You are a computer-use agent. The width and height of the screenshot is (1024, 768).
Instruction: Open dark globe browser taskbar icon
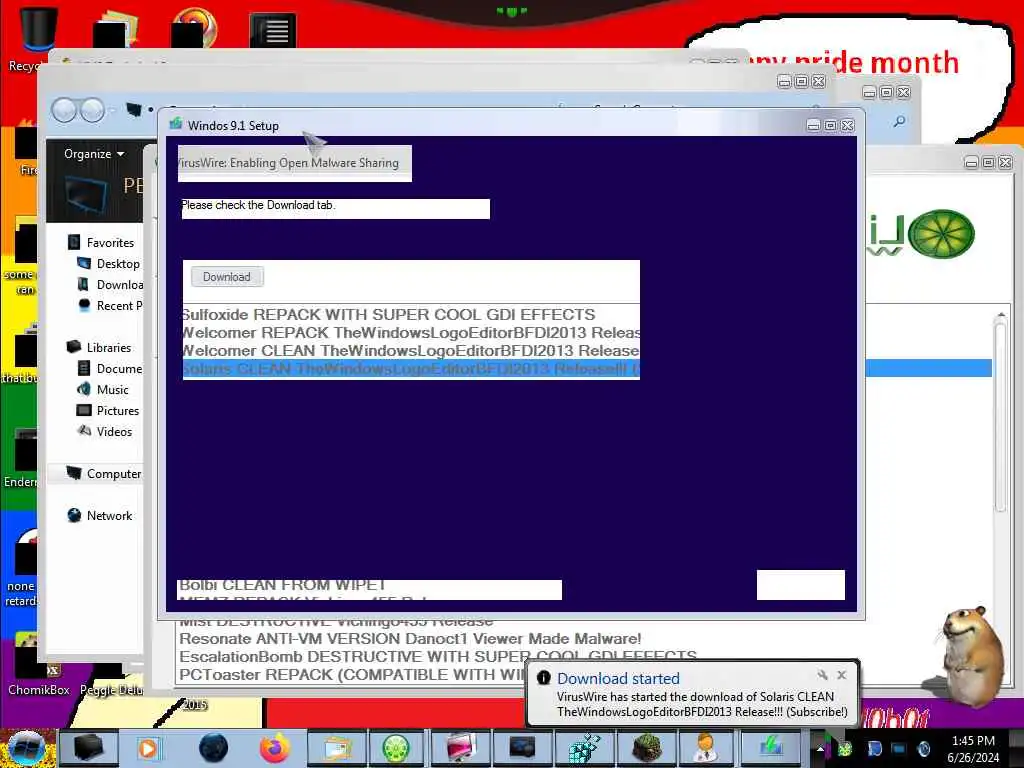pos(213,748)
